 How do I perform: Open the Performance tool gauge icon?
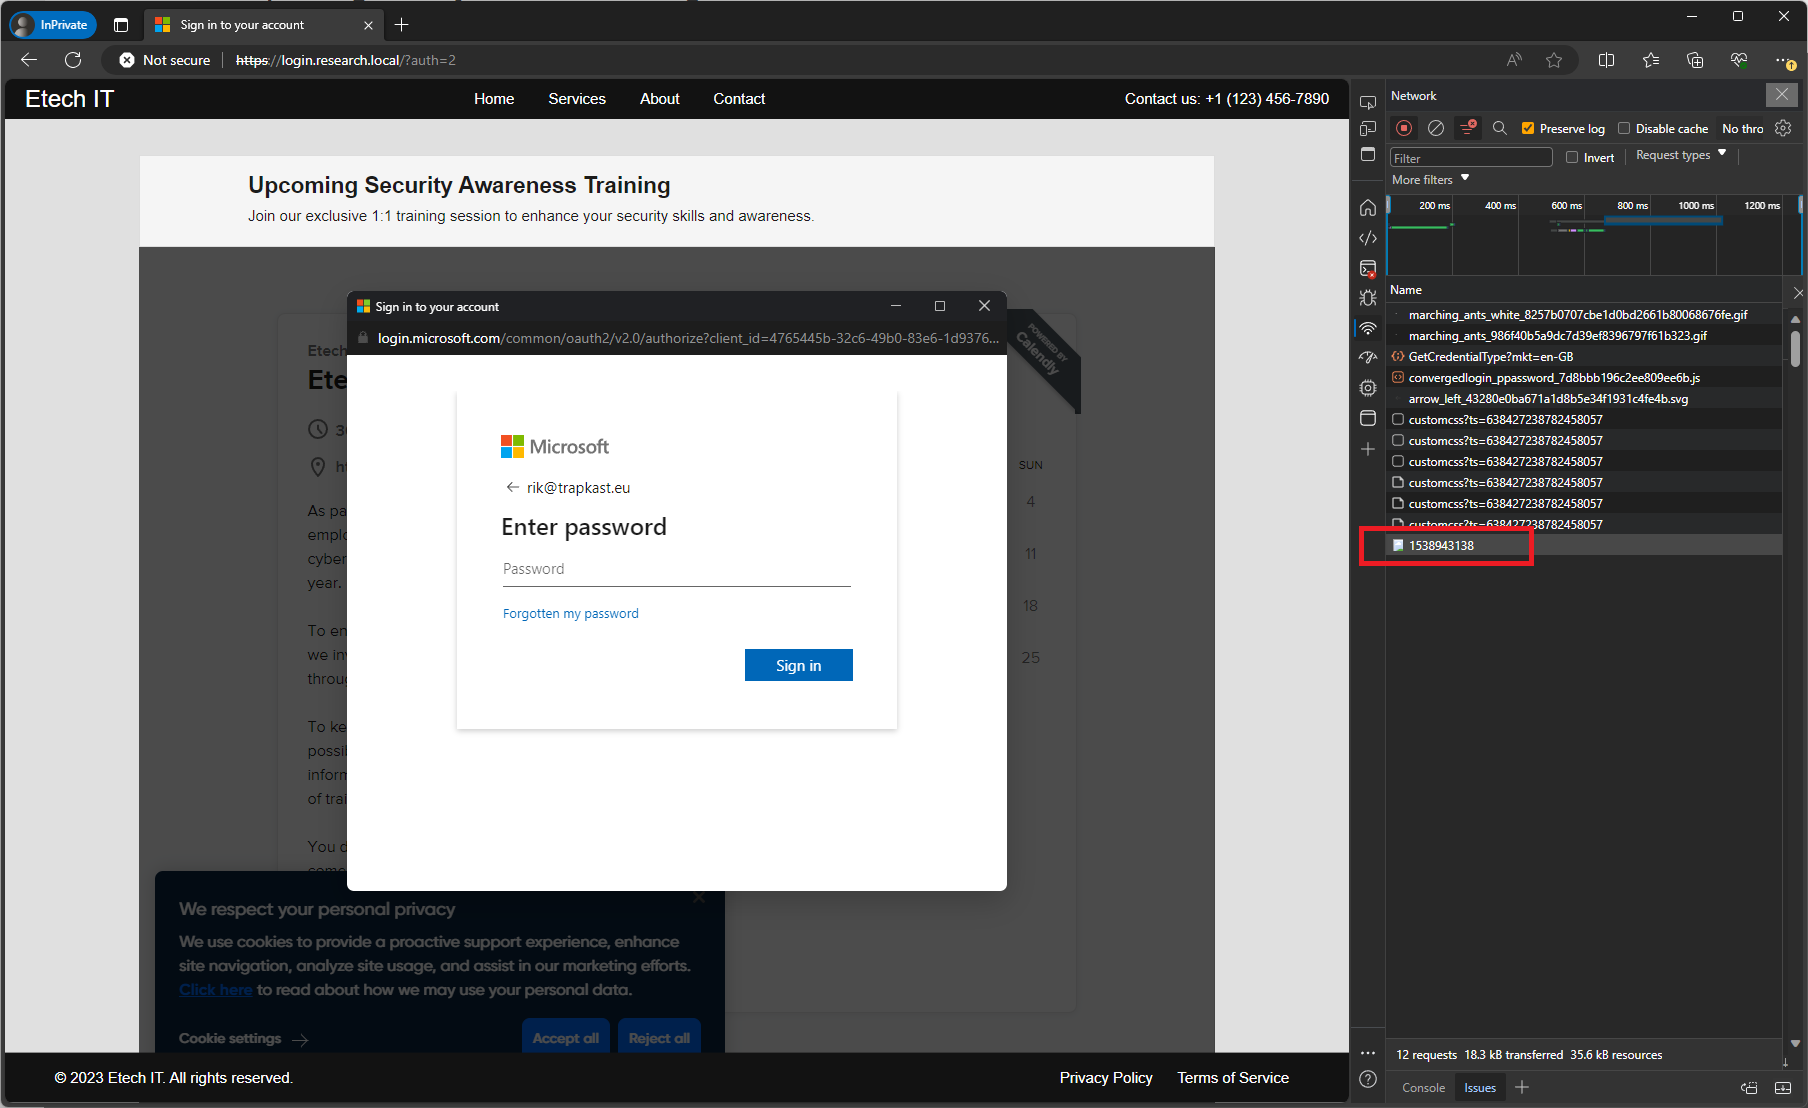coord(1368,358)
